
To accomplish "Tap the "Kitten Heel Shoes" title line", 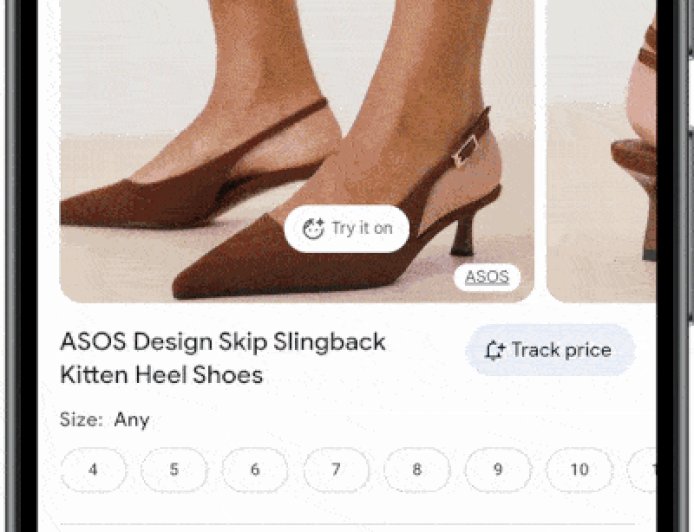I will pos(161,376).
